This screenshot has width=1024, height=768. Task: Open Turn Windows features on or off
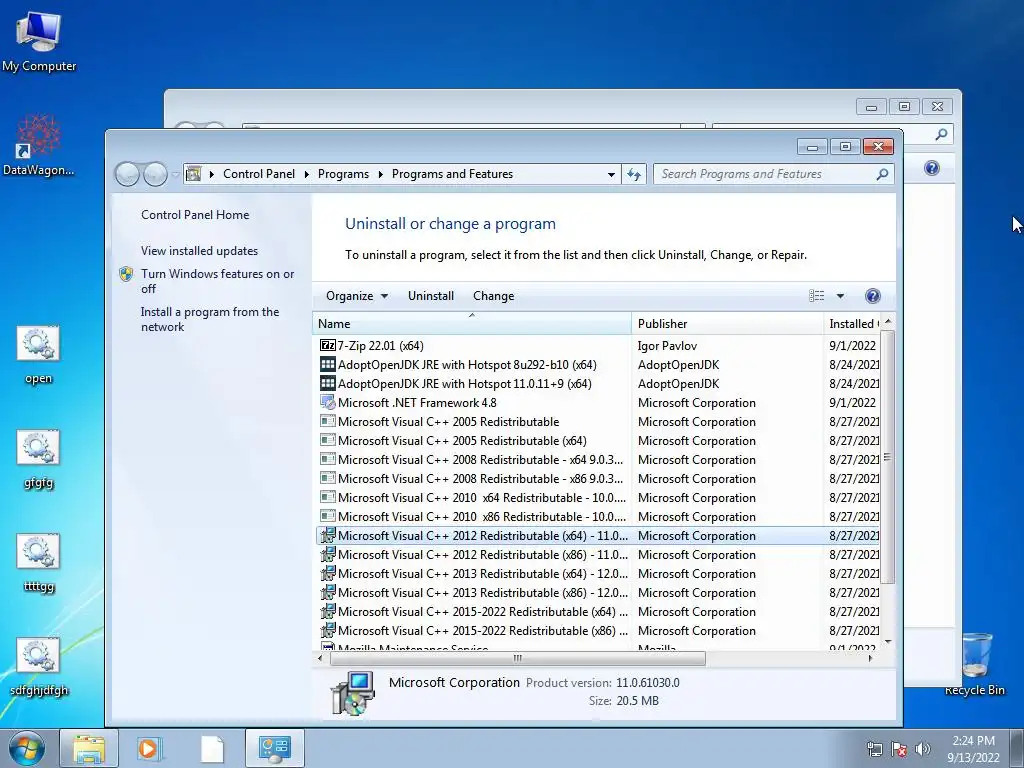[217, 281]
